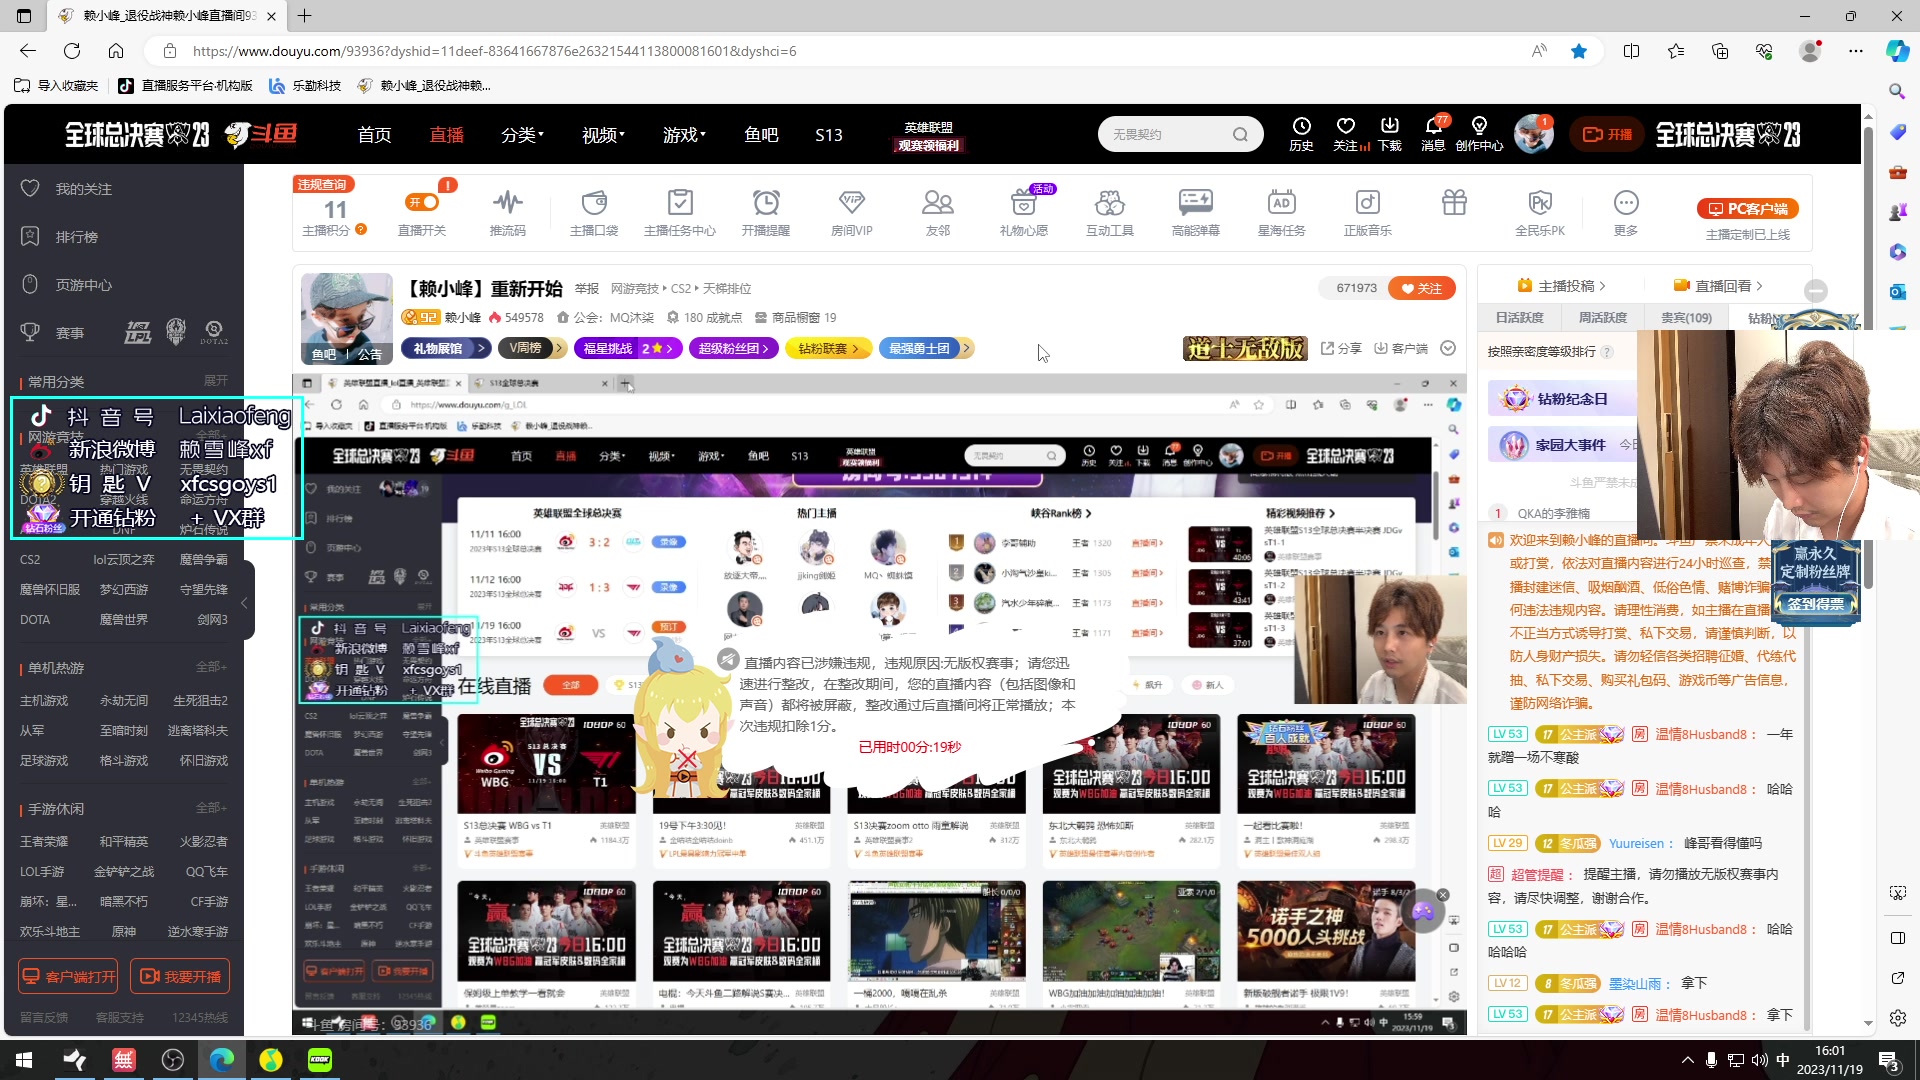Open the 开播提醒 alarm clock icon
Image resolution: width=1920 pixels, height=1080 pixels.
(766, 203)
